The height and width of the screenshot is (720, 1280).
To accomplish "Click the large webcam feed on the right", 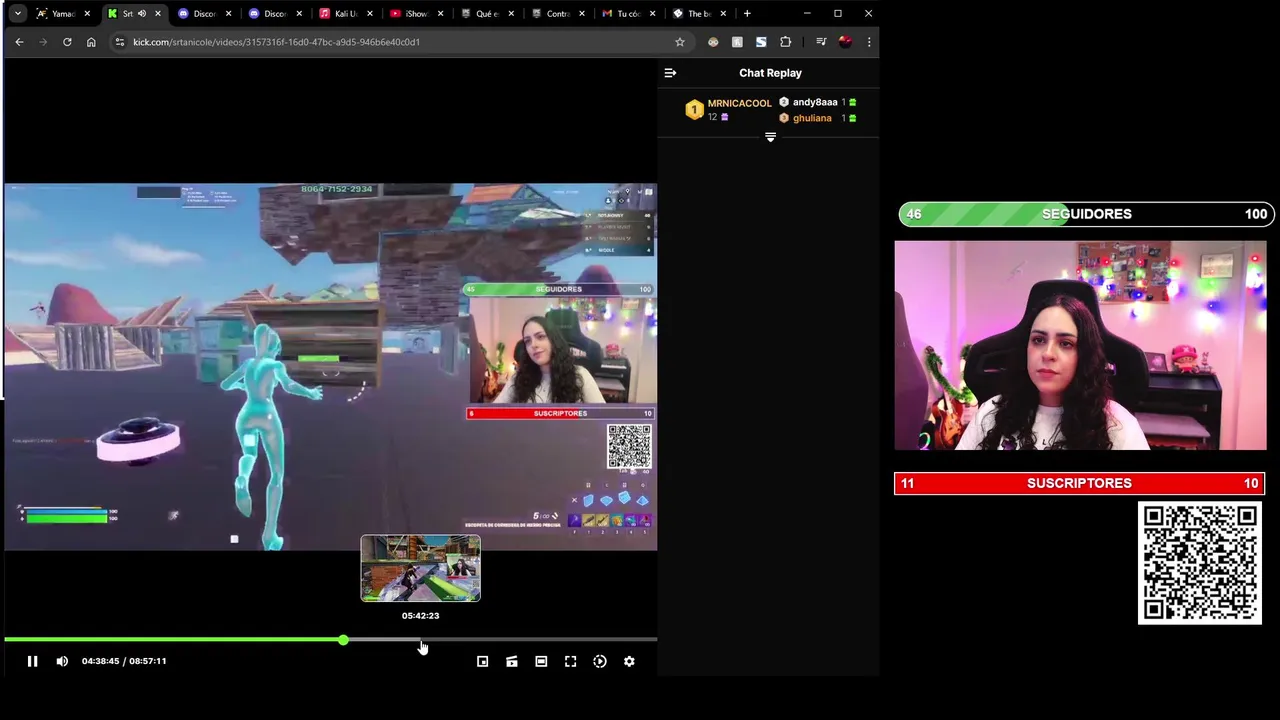I will point(1080,345).
